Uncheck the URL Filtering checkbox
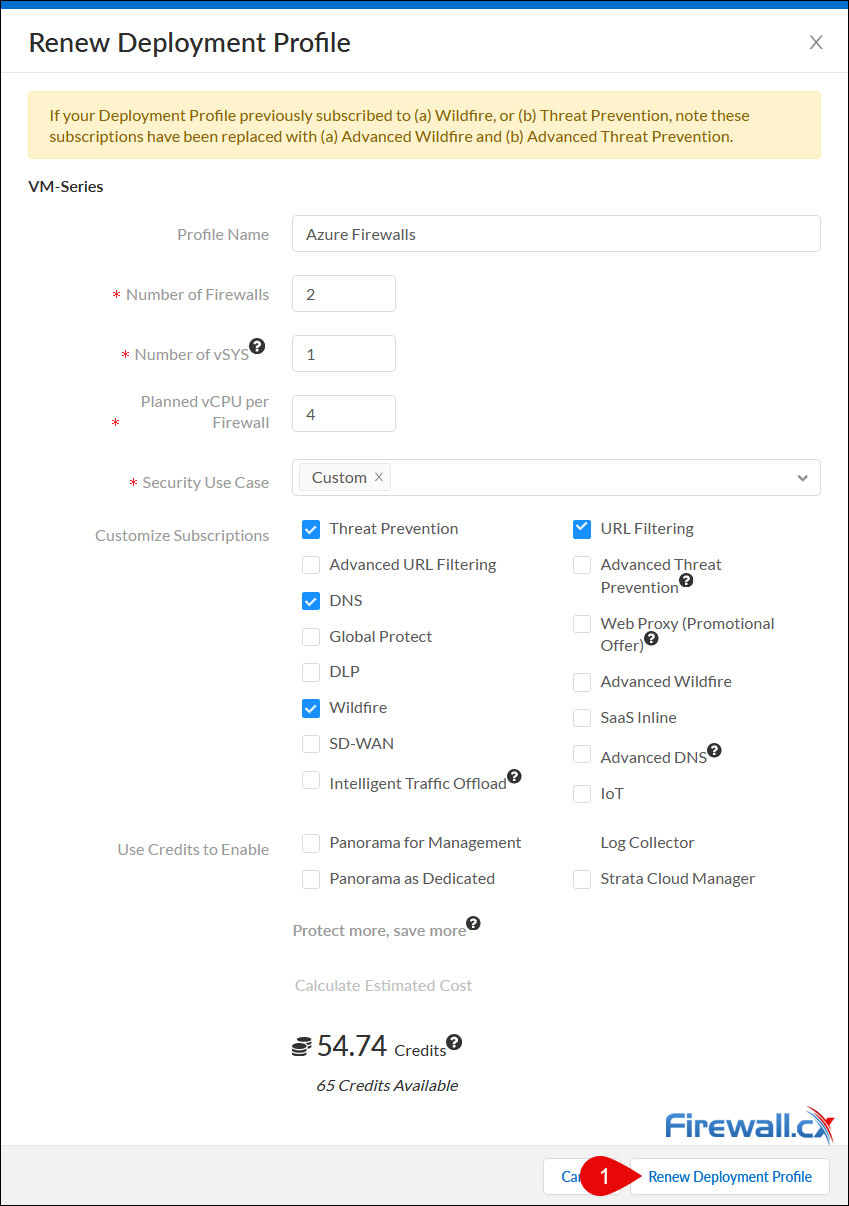This screenshot has height=1206, width=849. click(x=582, y=529)
